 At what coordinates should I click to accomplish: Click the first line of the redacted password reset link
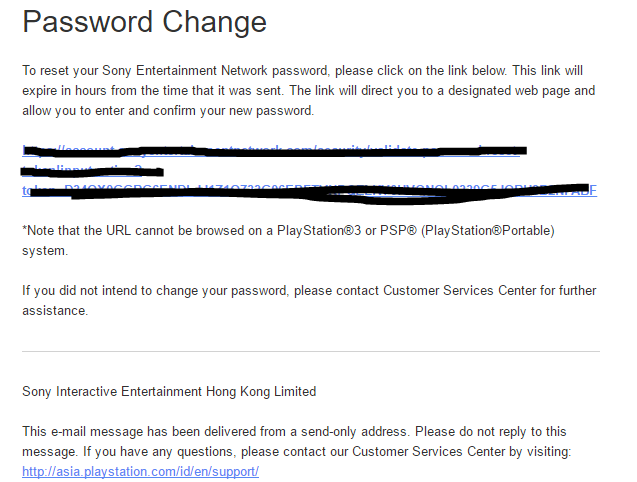coord(270,151)
